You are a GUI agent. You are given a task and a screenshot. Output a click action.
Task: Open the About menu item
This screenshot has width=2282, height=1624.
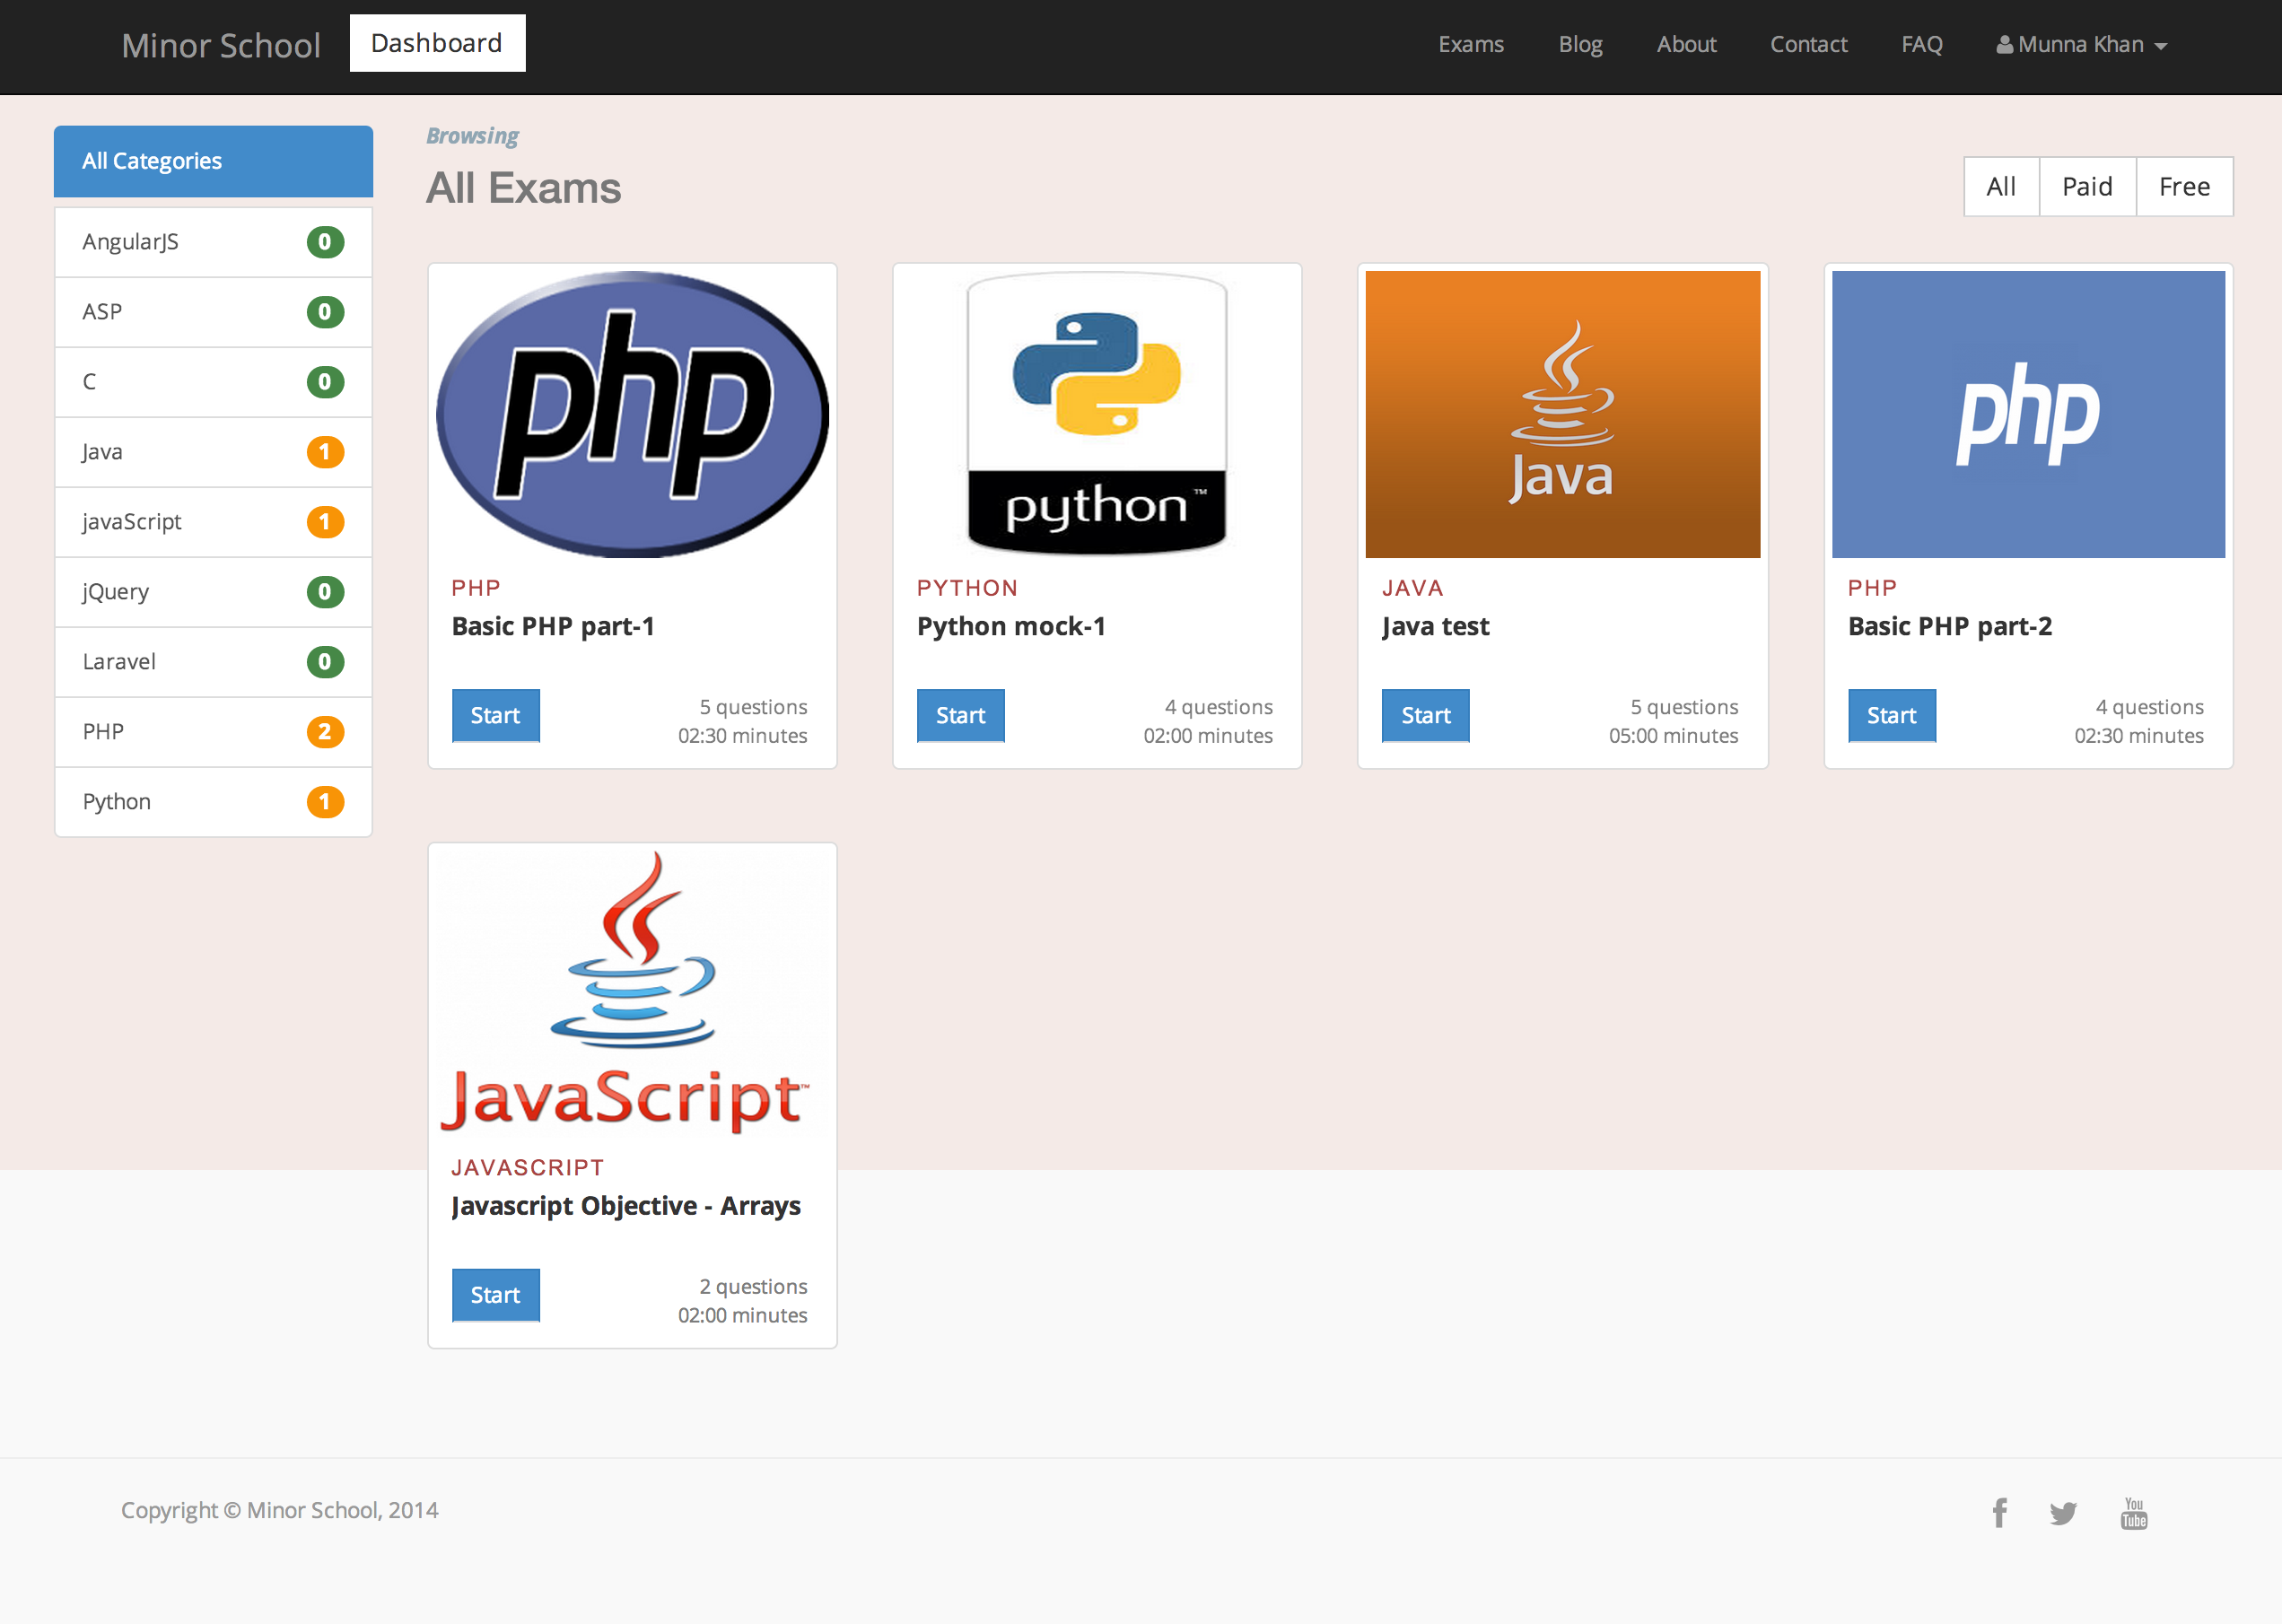[1686, 45]
